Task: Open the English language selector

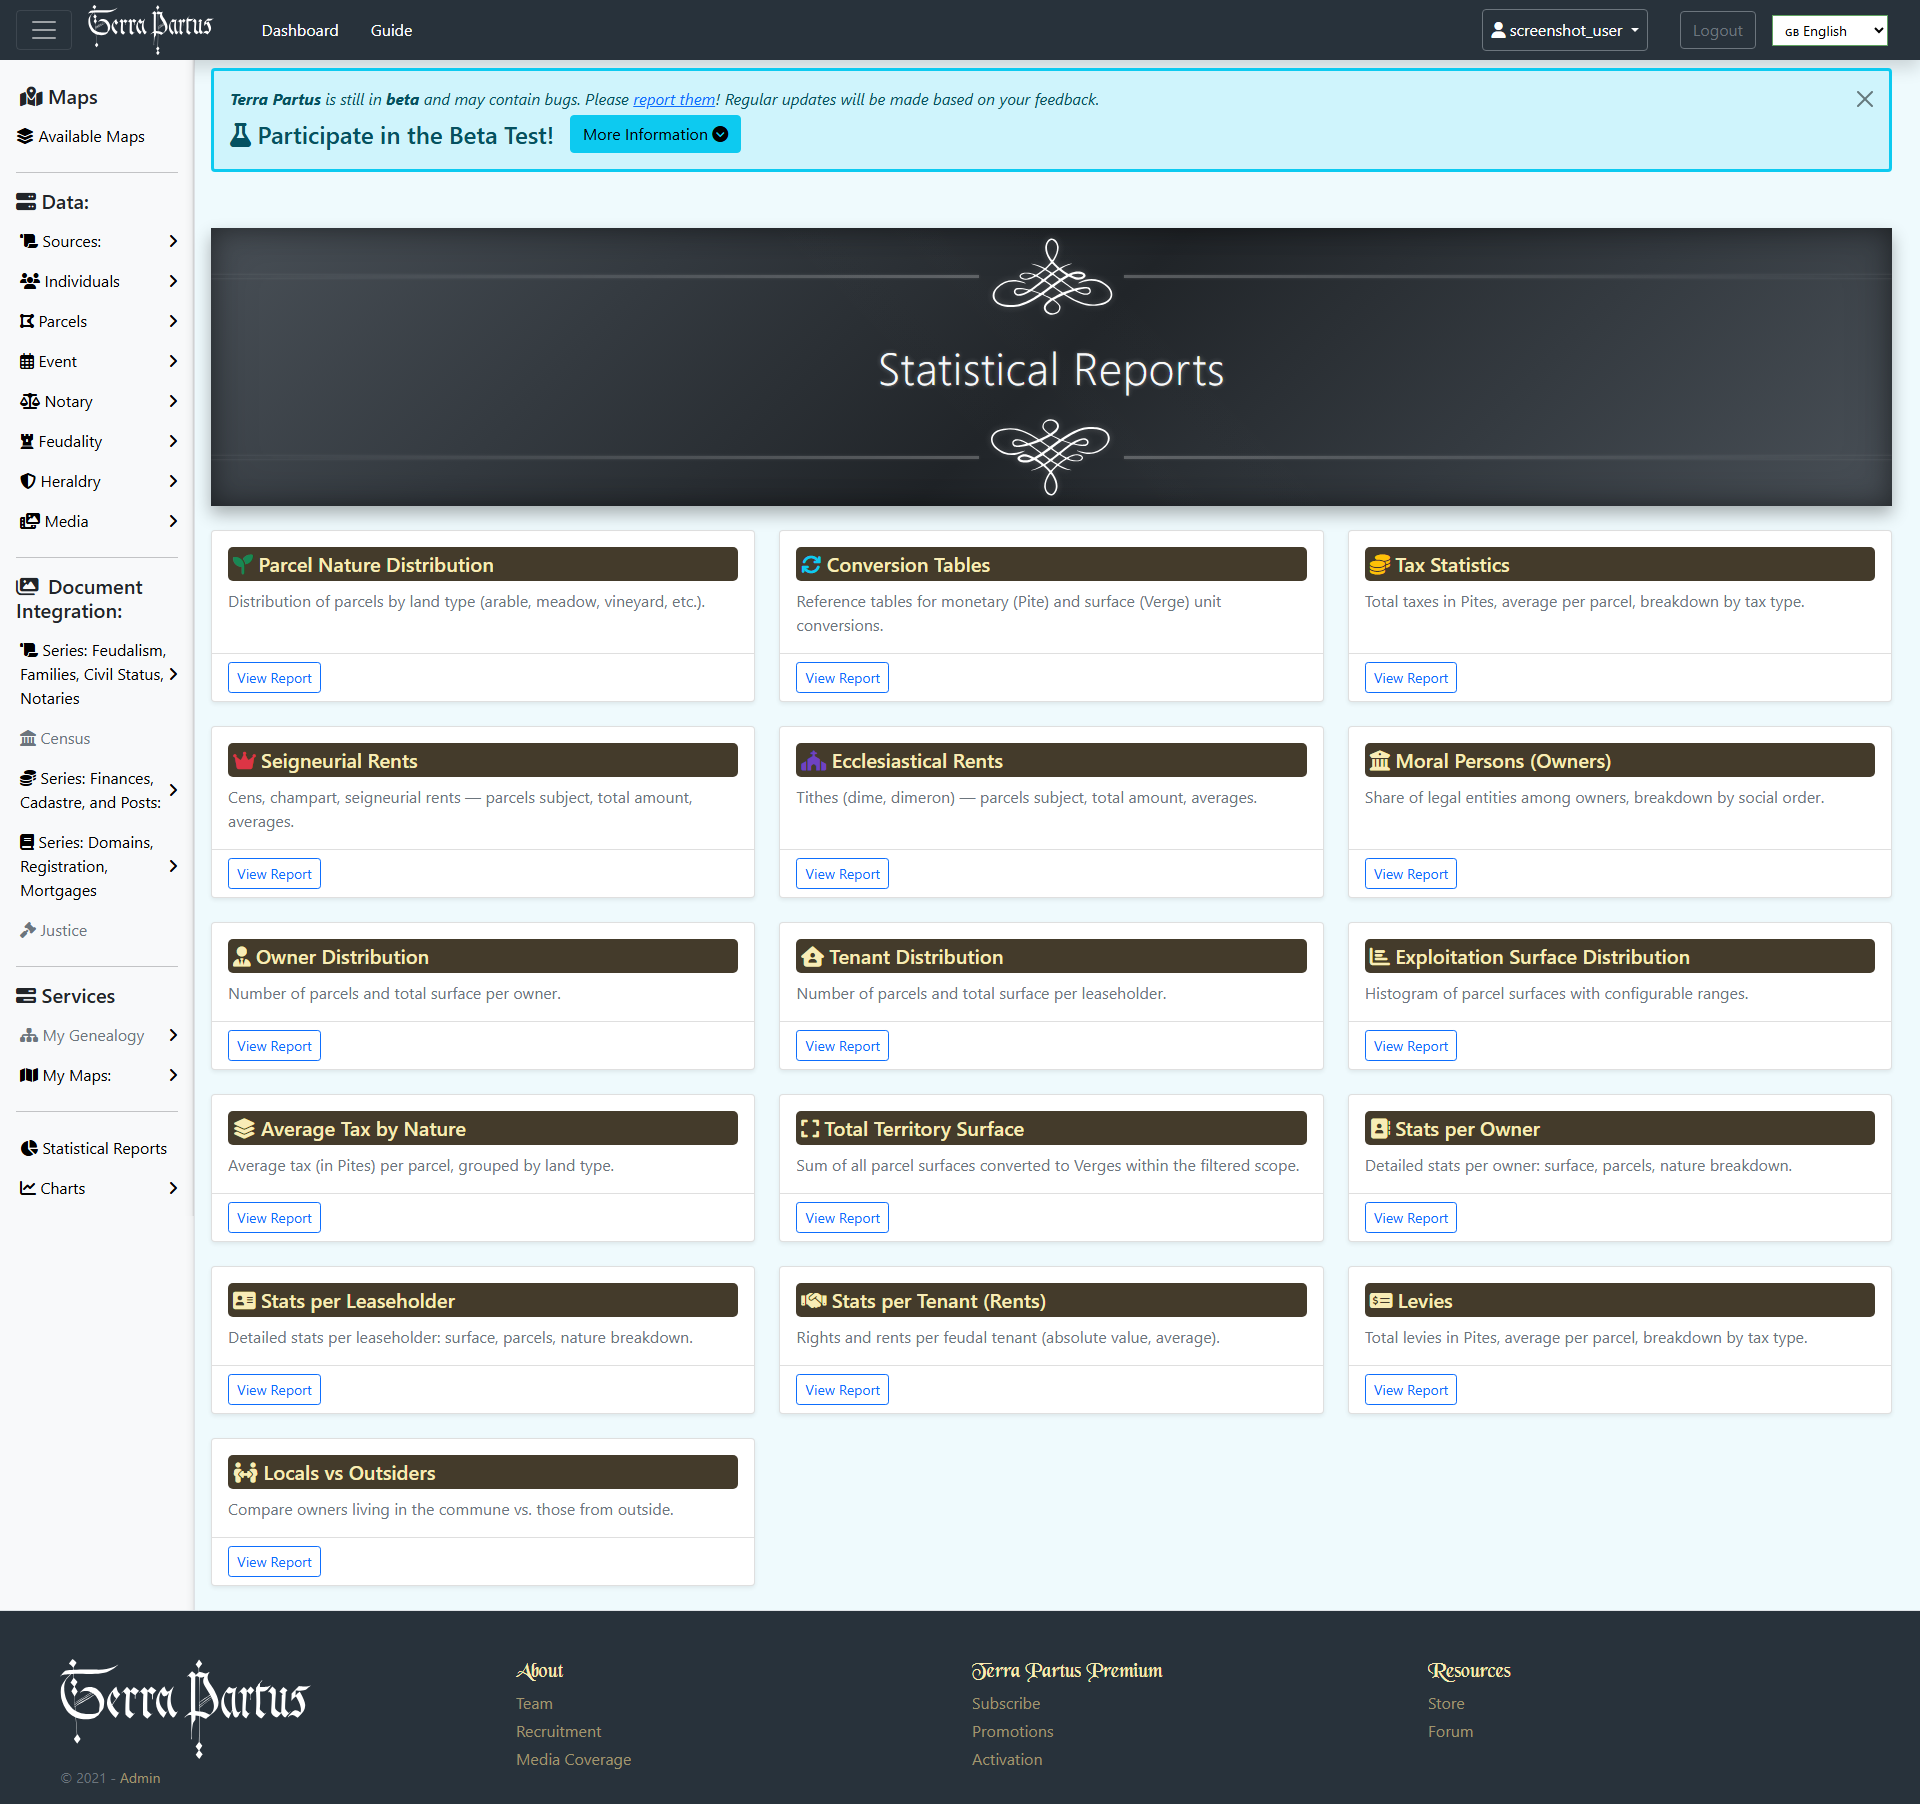Action: tap(1829, 31)
